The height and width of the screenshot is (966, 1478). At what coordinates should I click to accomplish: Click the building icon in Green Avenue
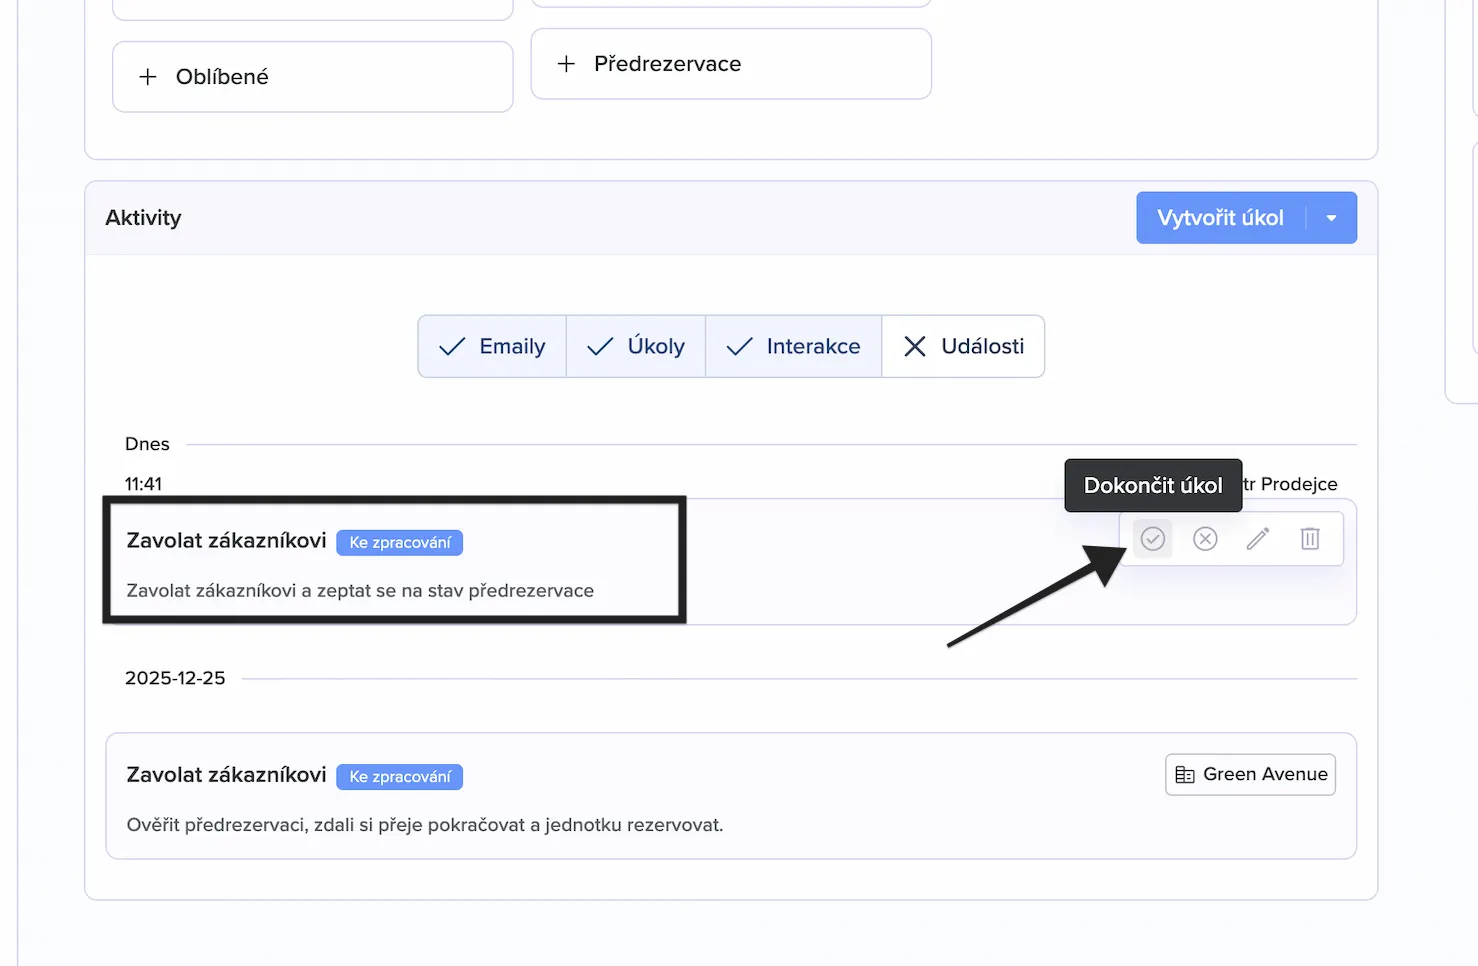[1185, 775]
